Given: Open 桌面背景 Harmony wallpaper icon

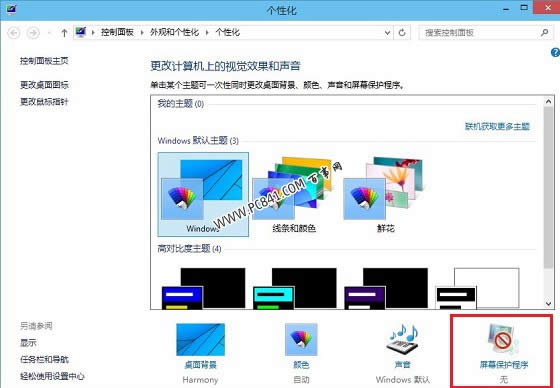Looking at the screenshot, I should 200,339.
